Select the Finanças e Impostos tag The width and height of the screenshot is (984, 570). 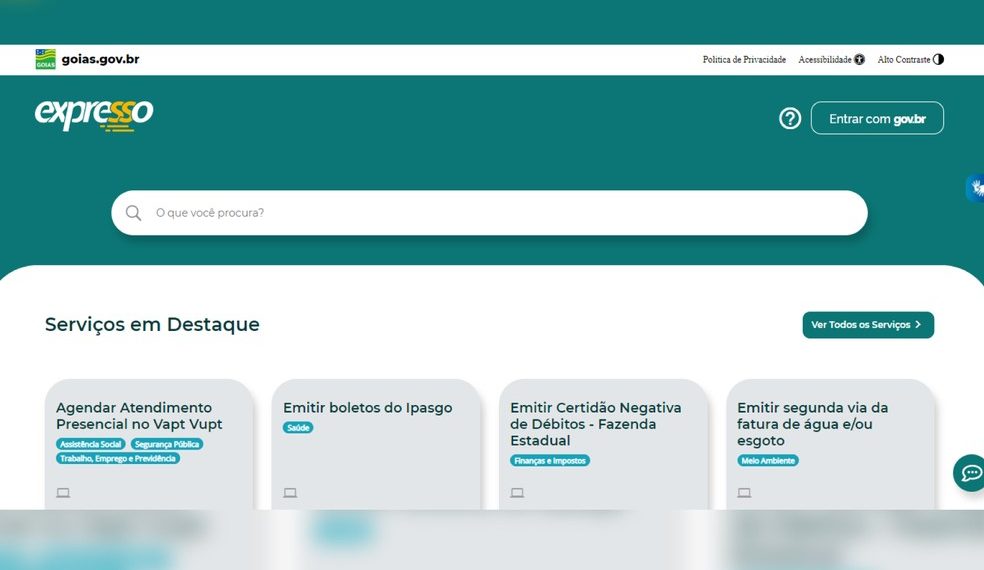(x=550, y=460)
